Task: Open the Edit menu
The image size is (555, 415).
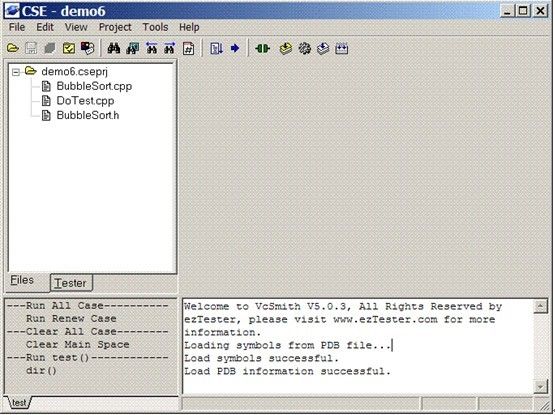Action: tap(45, 27)
